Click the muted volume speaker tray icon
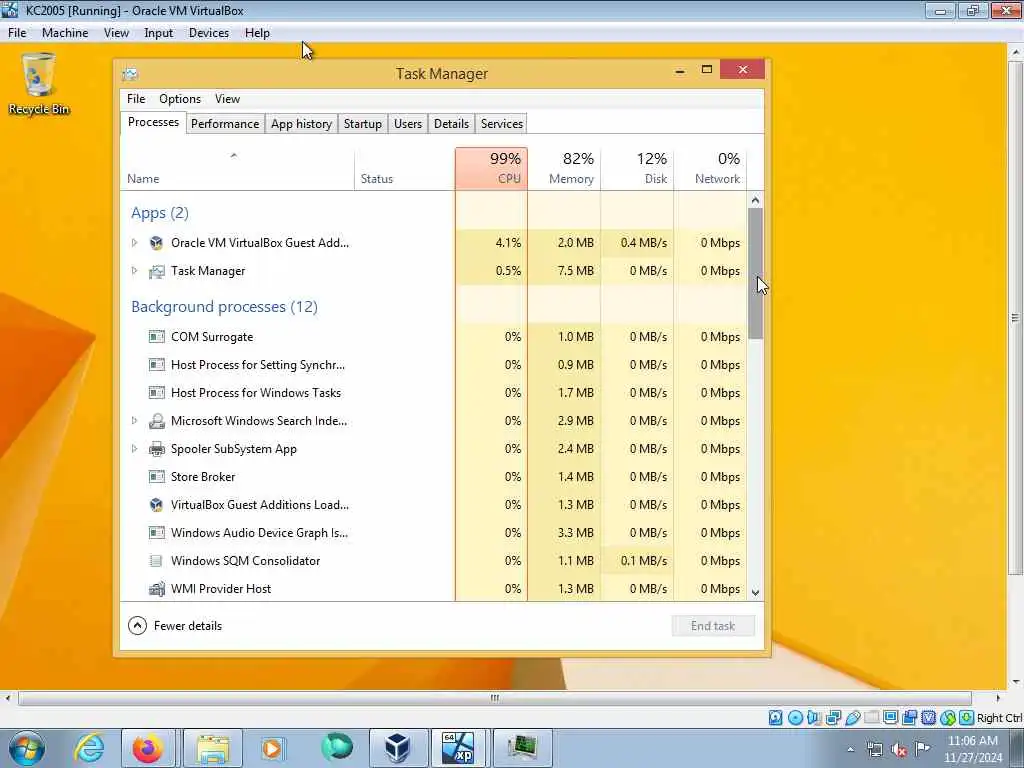This screenshot has width=1024, height=768. pos(899,749)
